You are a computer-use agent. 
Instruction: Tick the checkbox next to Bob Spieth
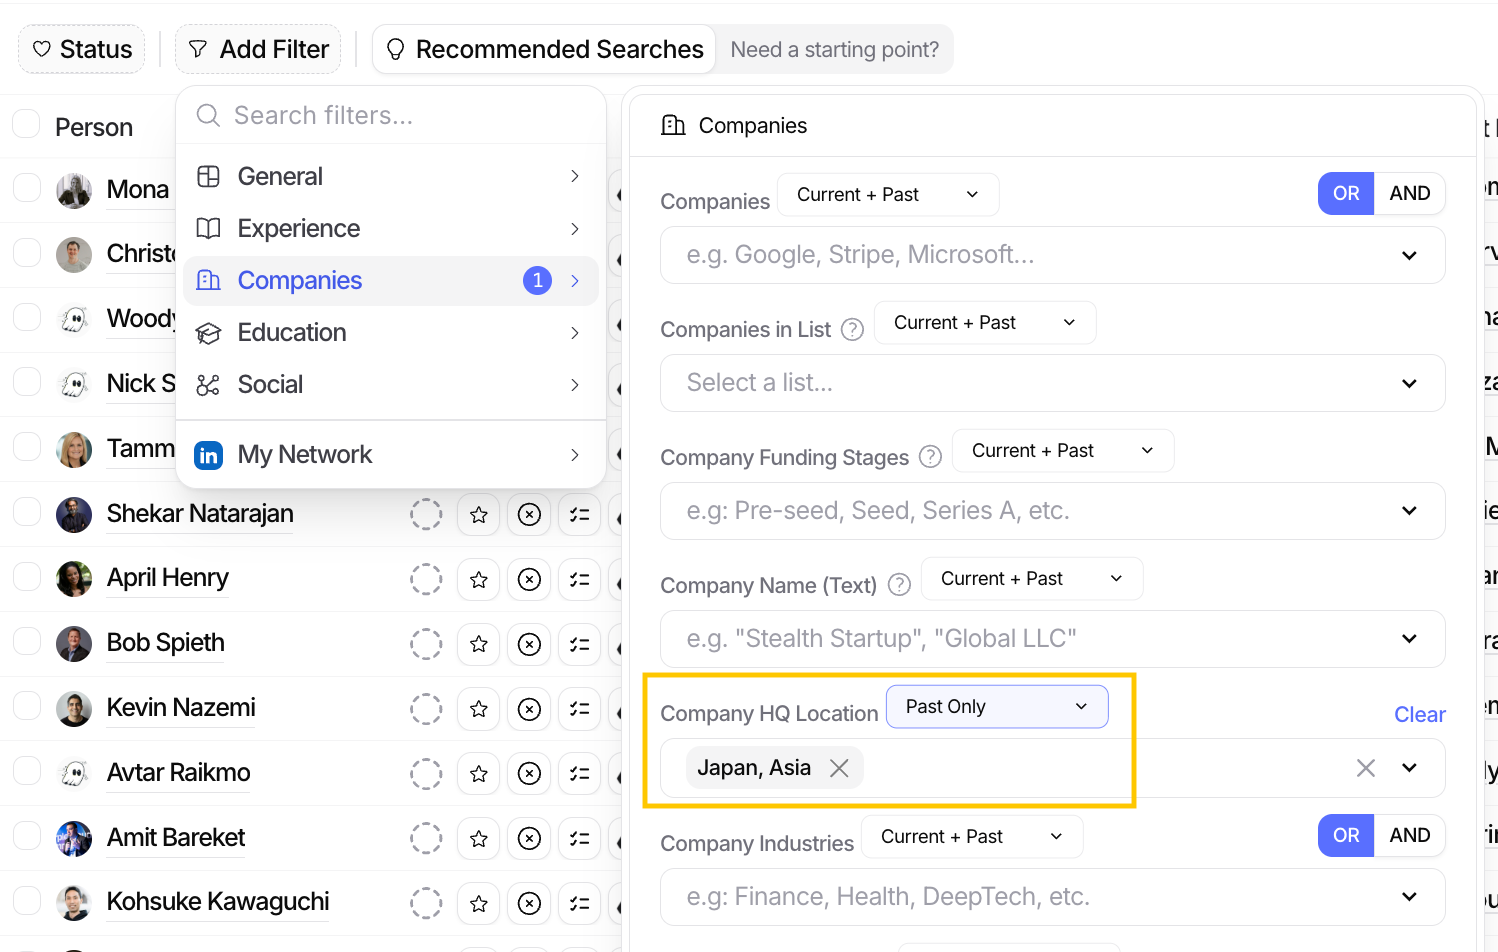[x=27, y=642]
